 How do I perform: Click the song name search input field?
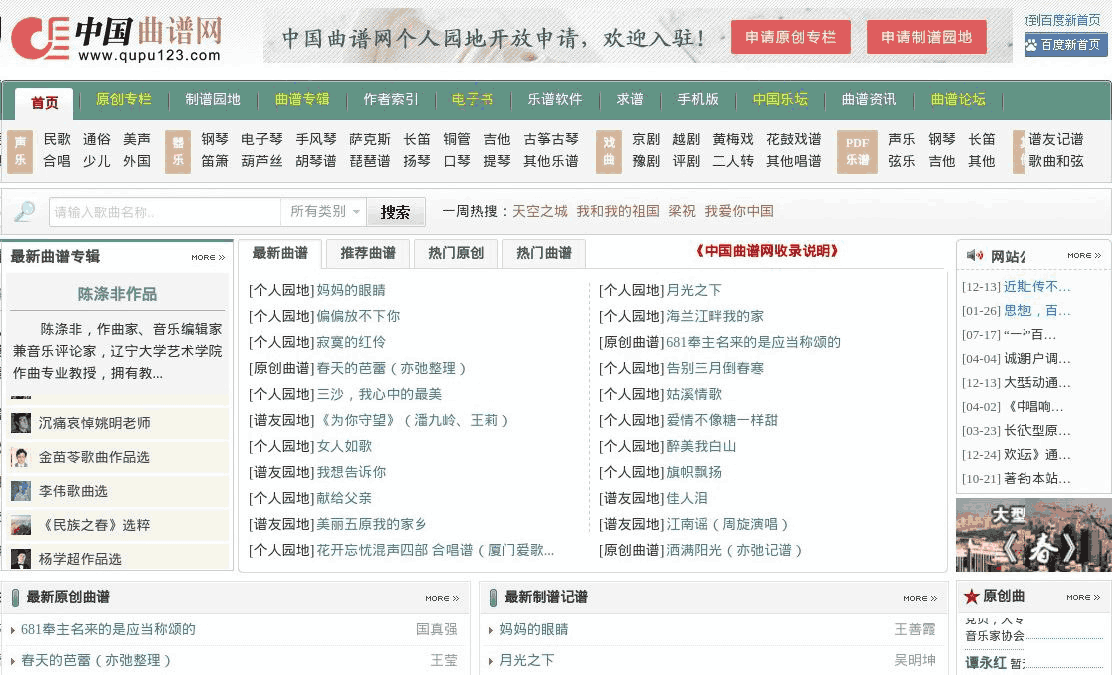(x=165, y=212)
